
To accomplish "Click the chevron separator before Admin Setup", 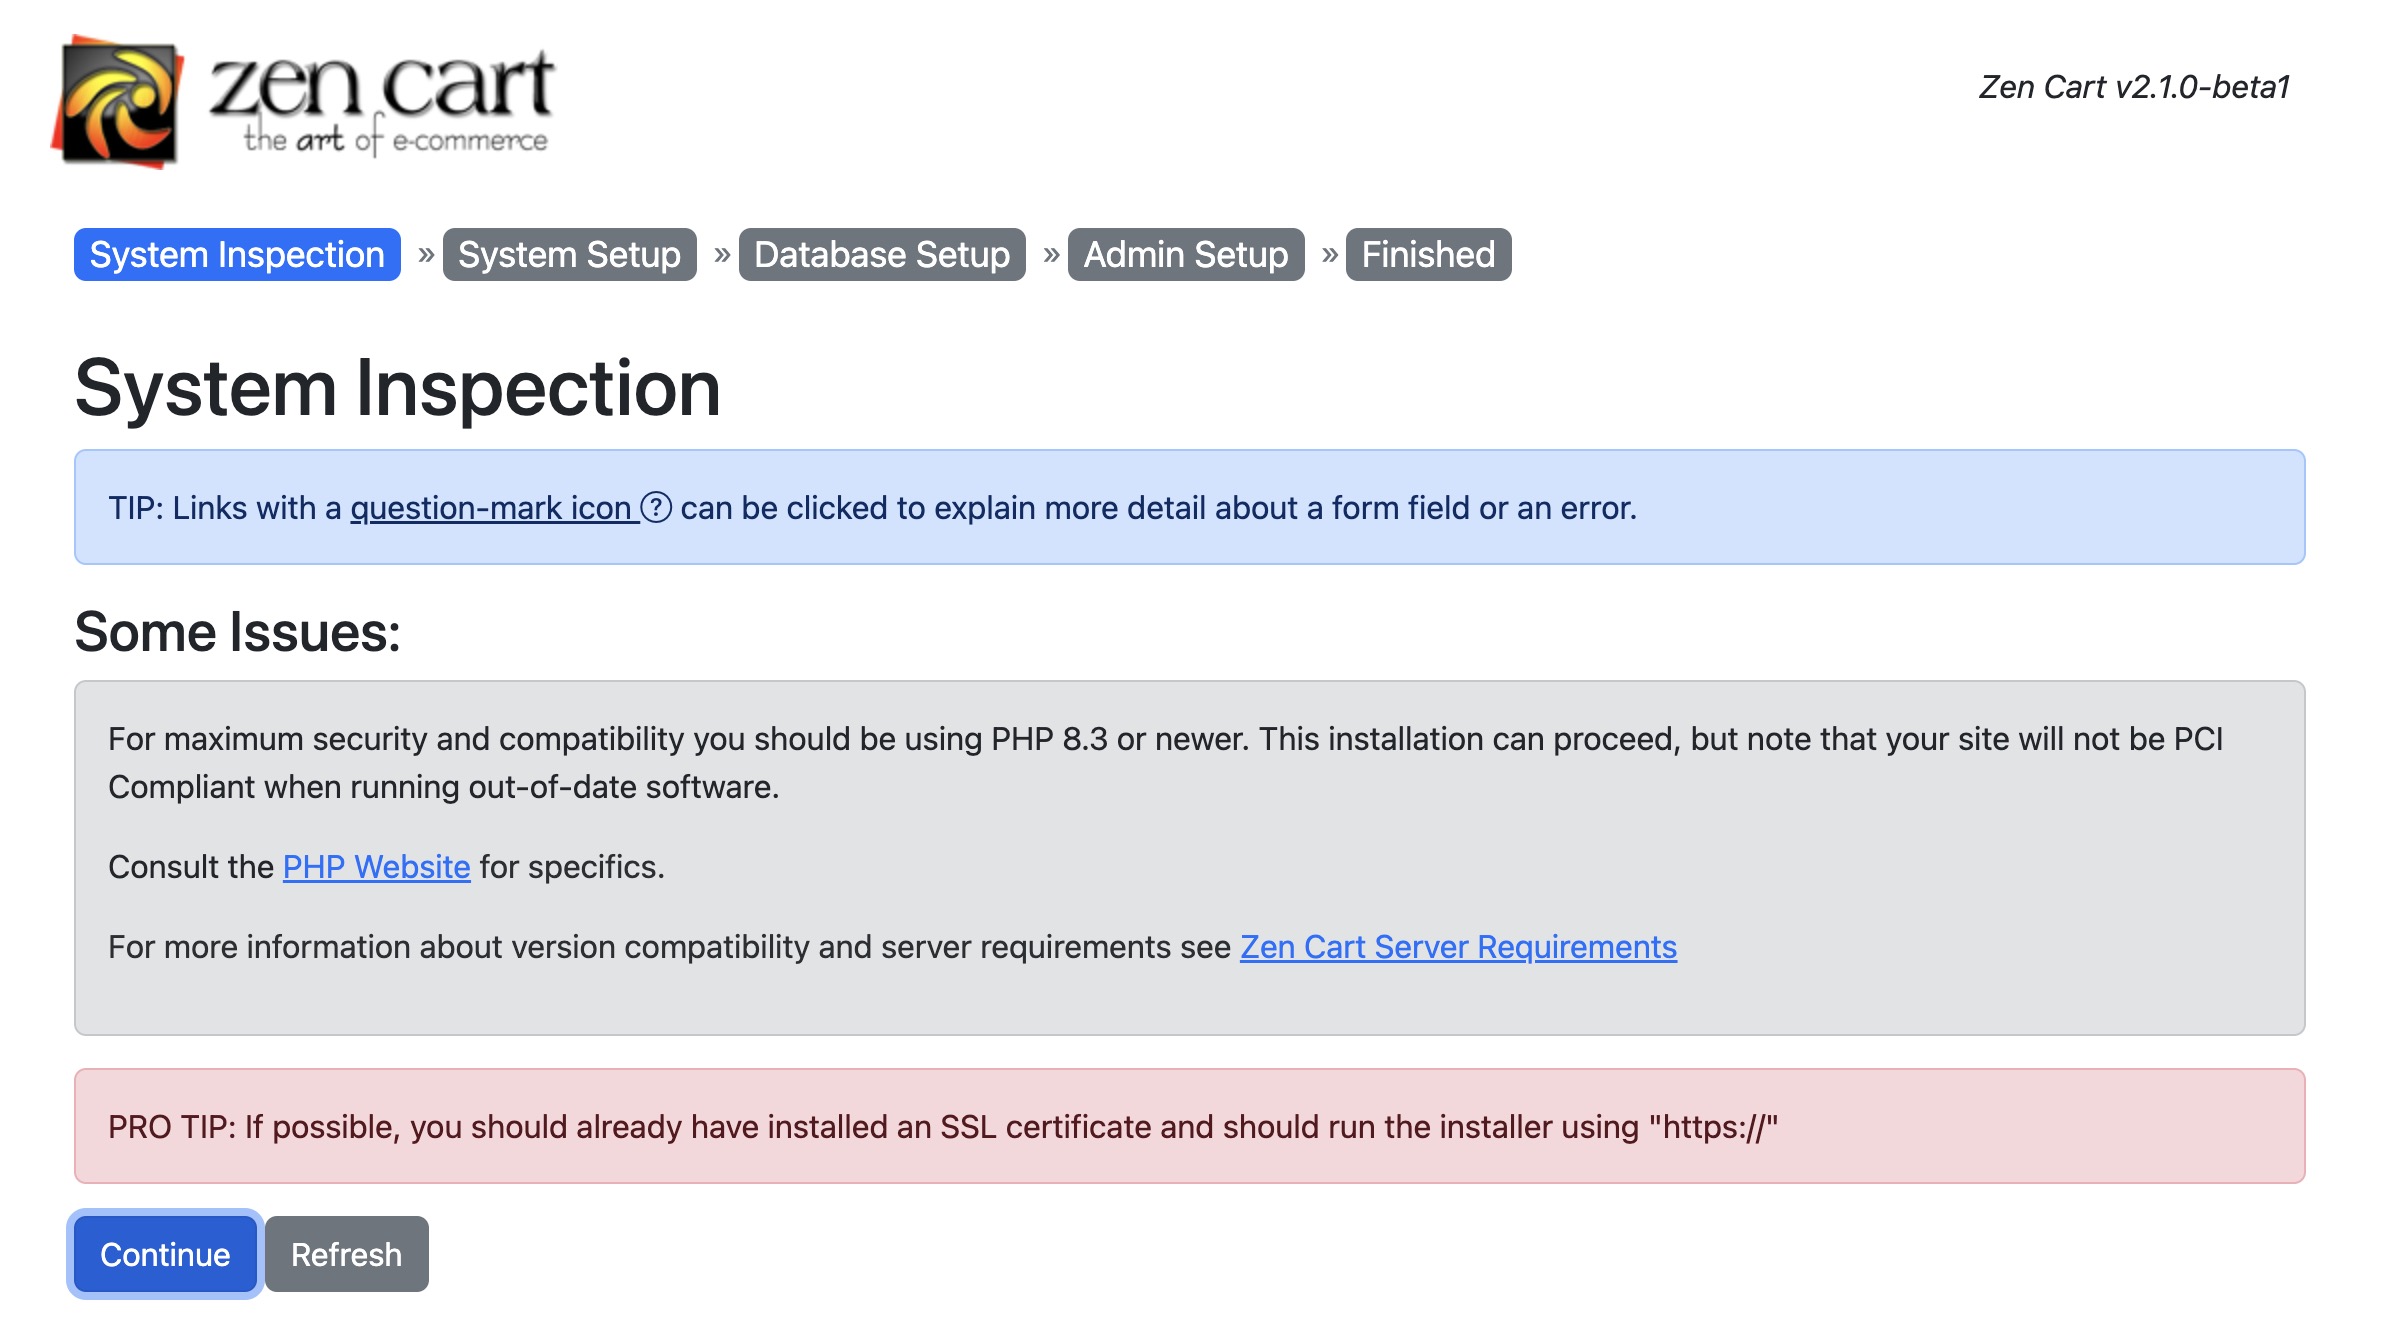I will pyautogui.click(x=1051, y=254).
